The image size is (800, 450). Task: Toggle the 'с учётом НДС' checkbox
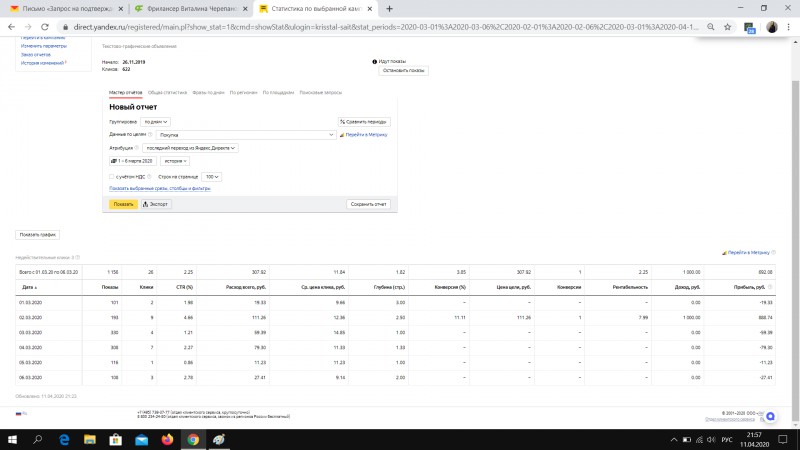[x=112, y=177]
